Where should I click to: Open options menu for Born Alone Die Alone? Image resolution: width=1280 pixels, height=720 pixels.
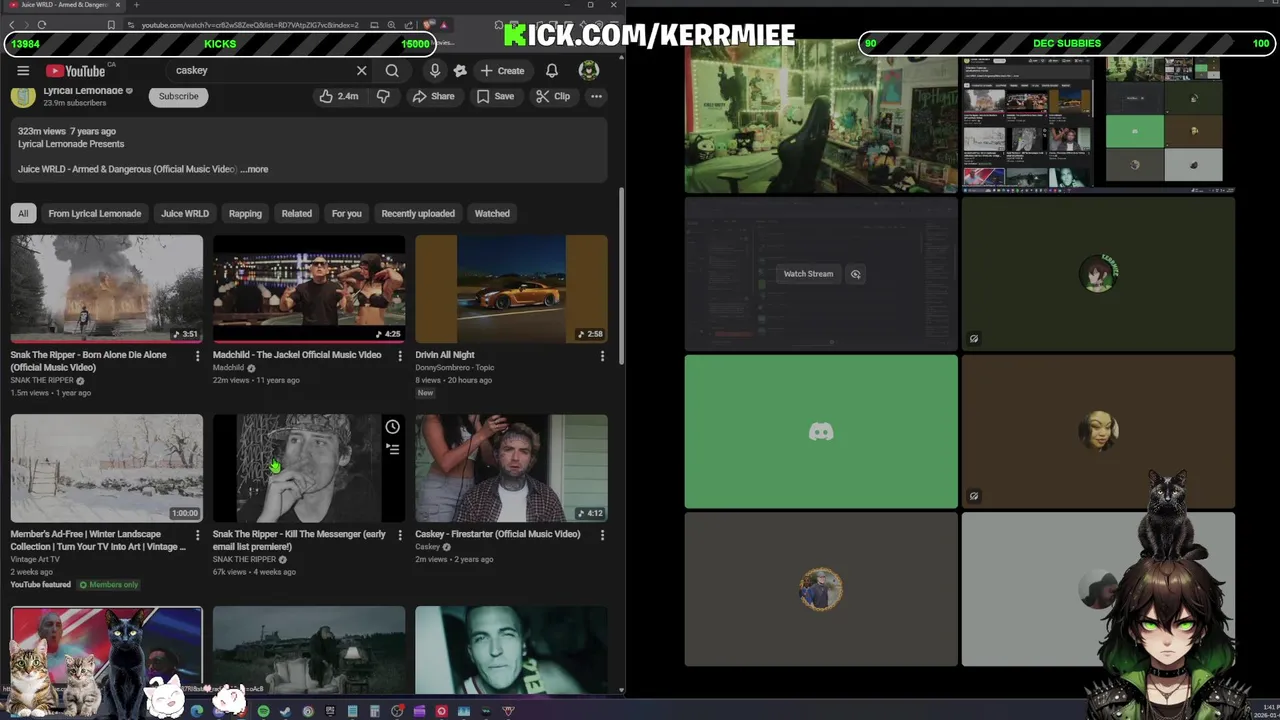click(197, 356)
